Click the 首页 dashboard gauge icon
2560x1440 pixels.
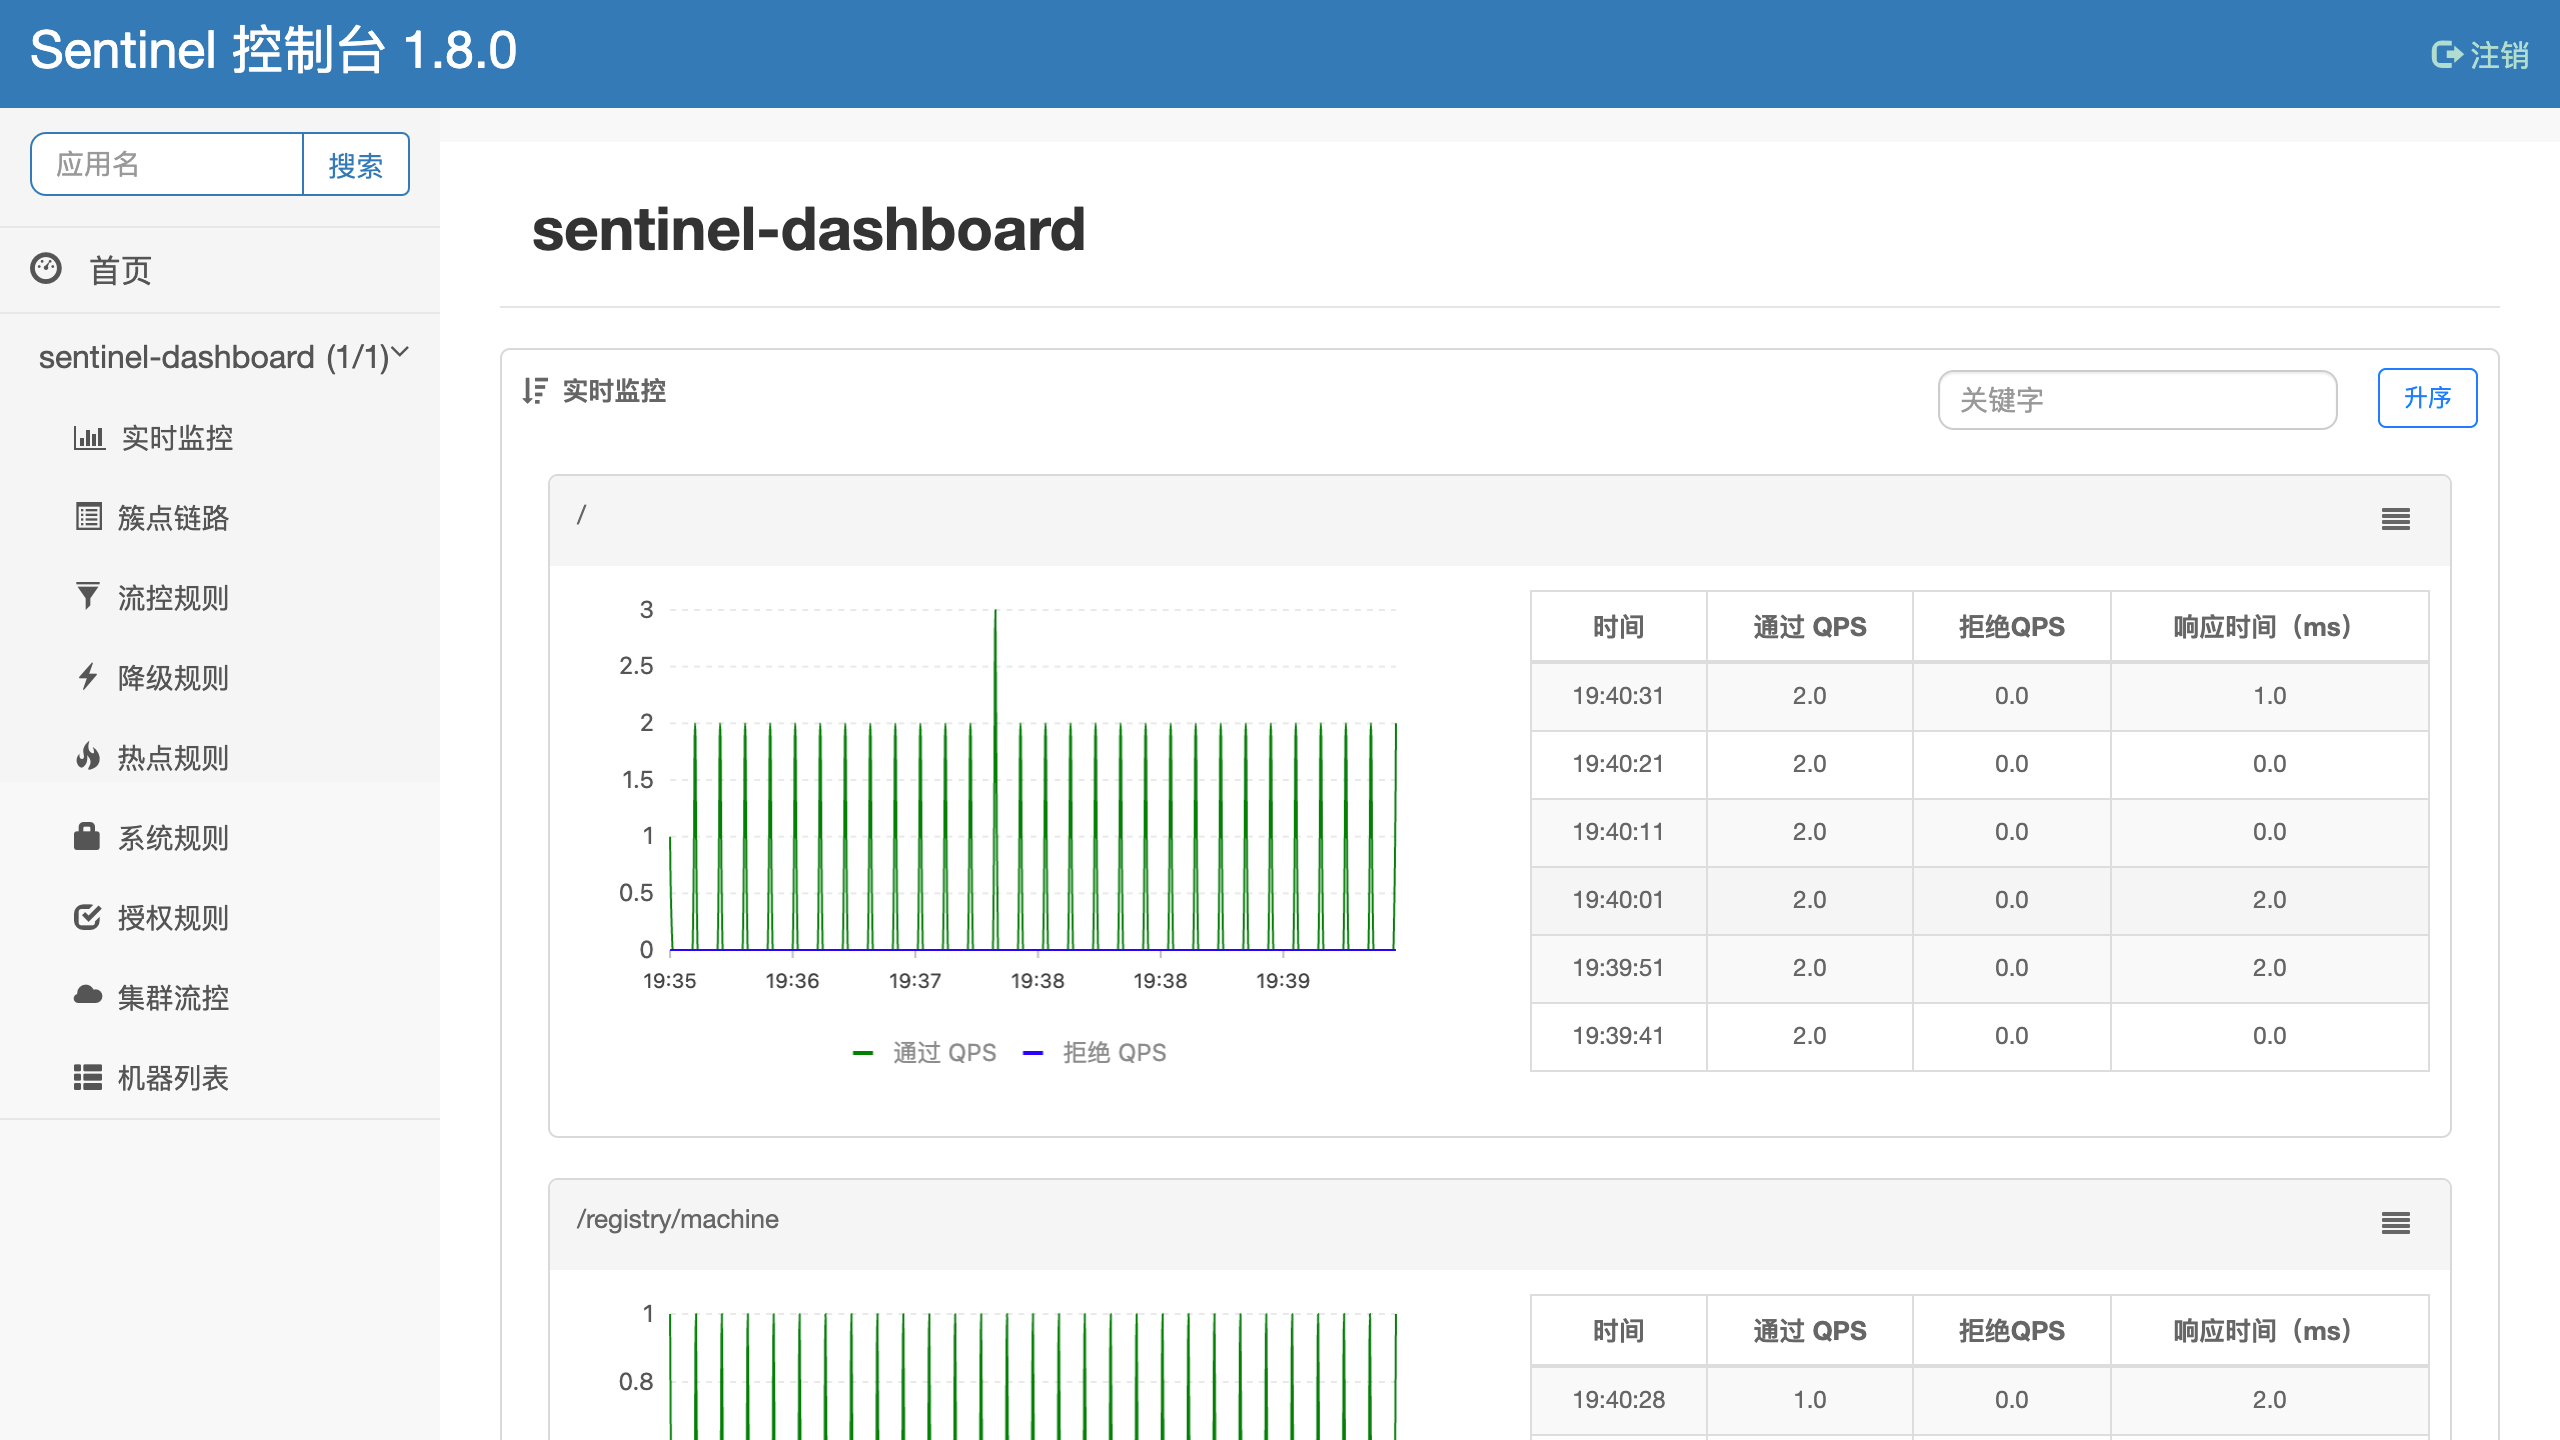tap(46, 269)
